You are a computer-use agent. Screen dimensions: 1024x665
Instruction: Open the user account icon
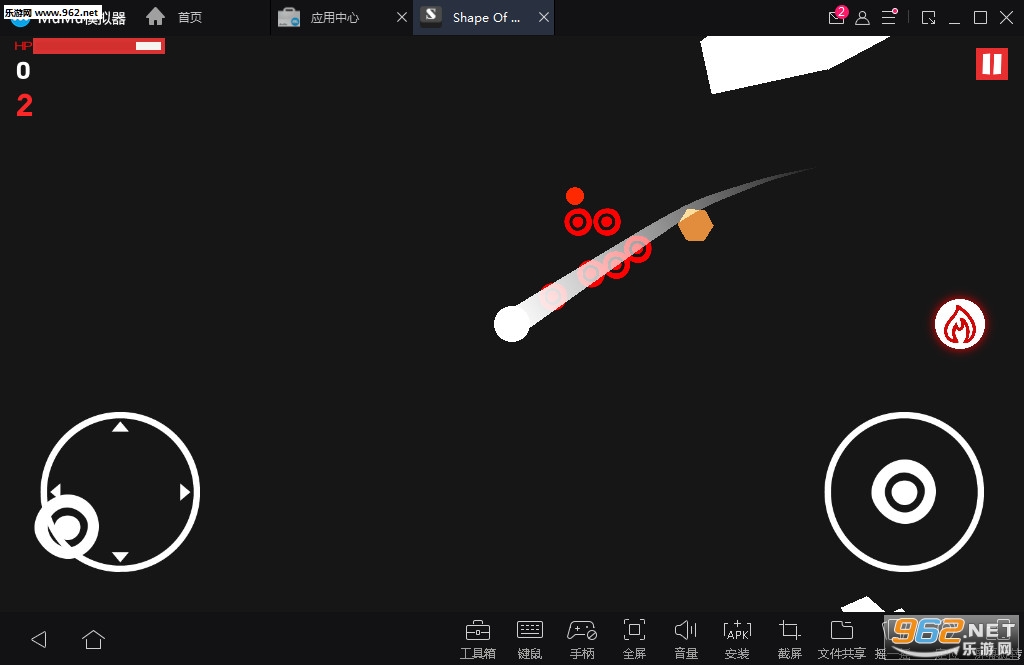862,18
